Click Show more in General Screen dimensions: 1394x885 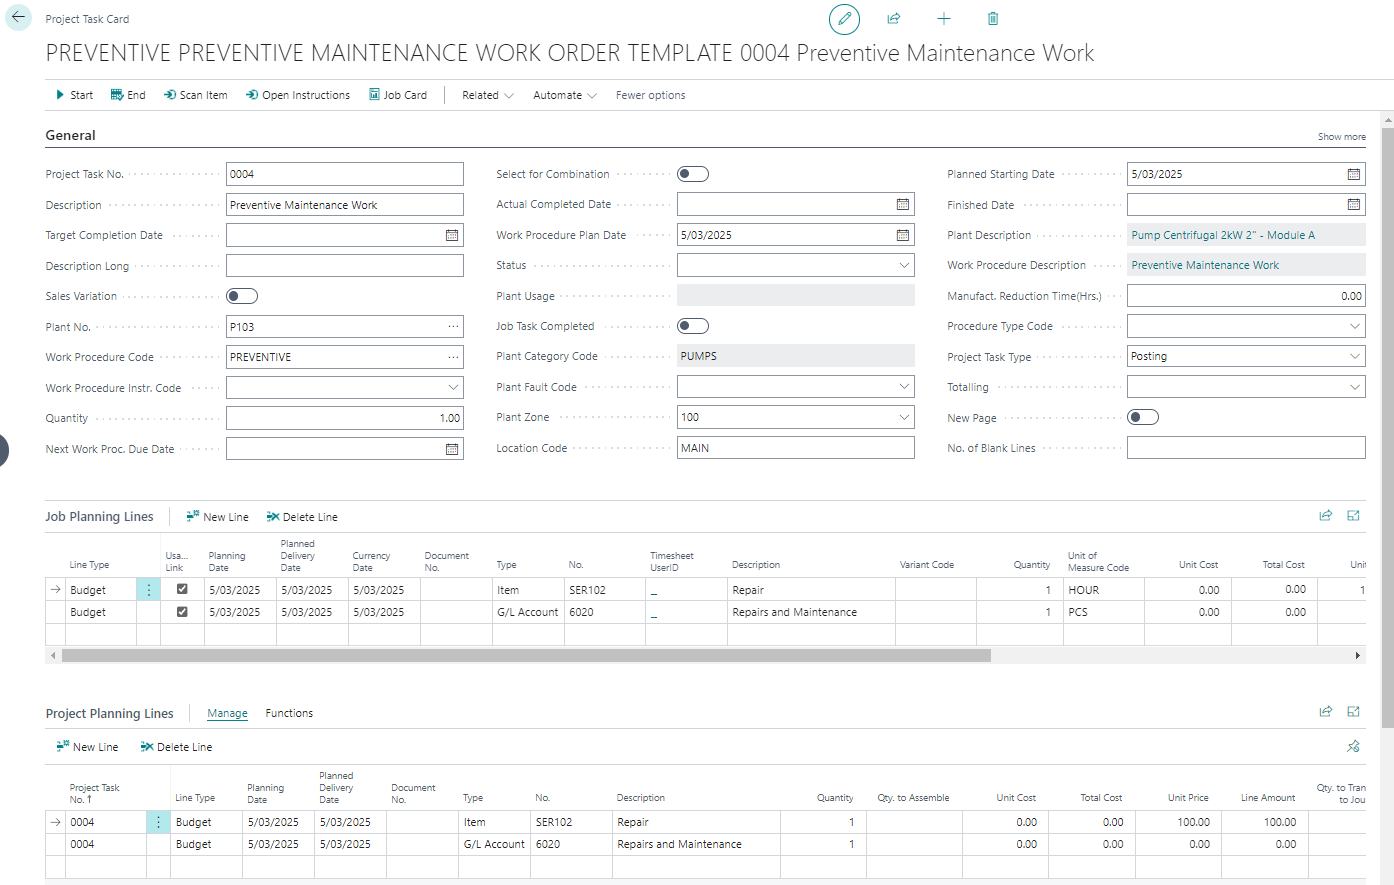[1341, 137]
